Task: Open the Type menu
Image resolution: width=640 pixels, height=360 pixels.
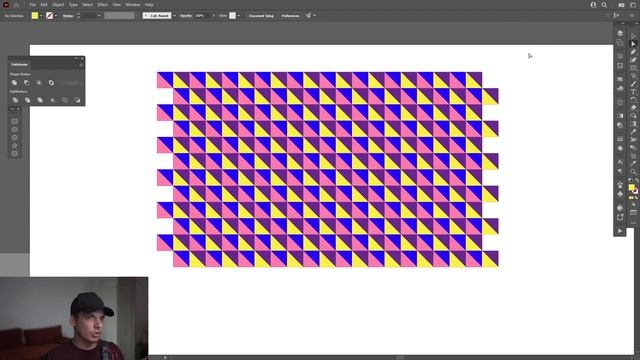Action: [x=73, y=5]
